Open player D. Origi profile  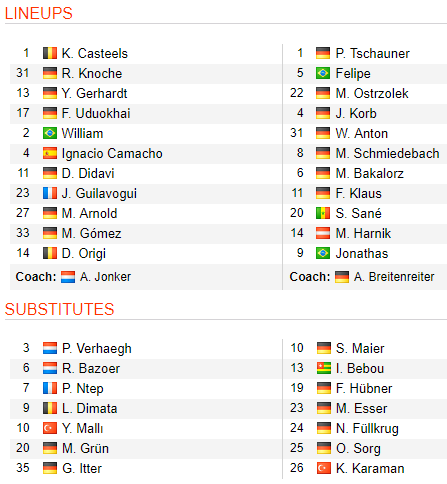point(84,253)
